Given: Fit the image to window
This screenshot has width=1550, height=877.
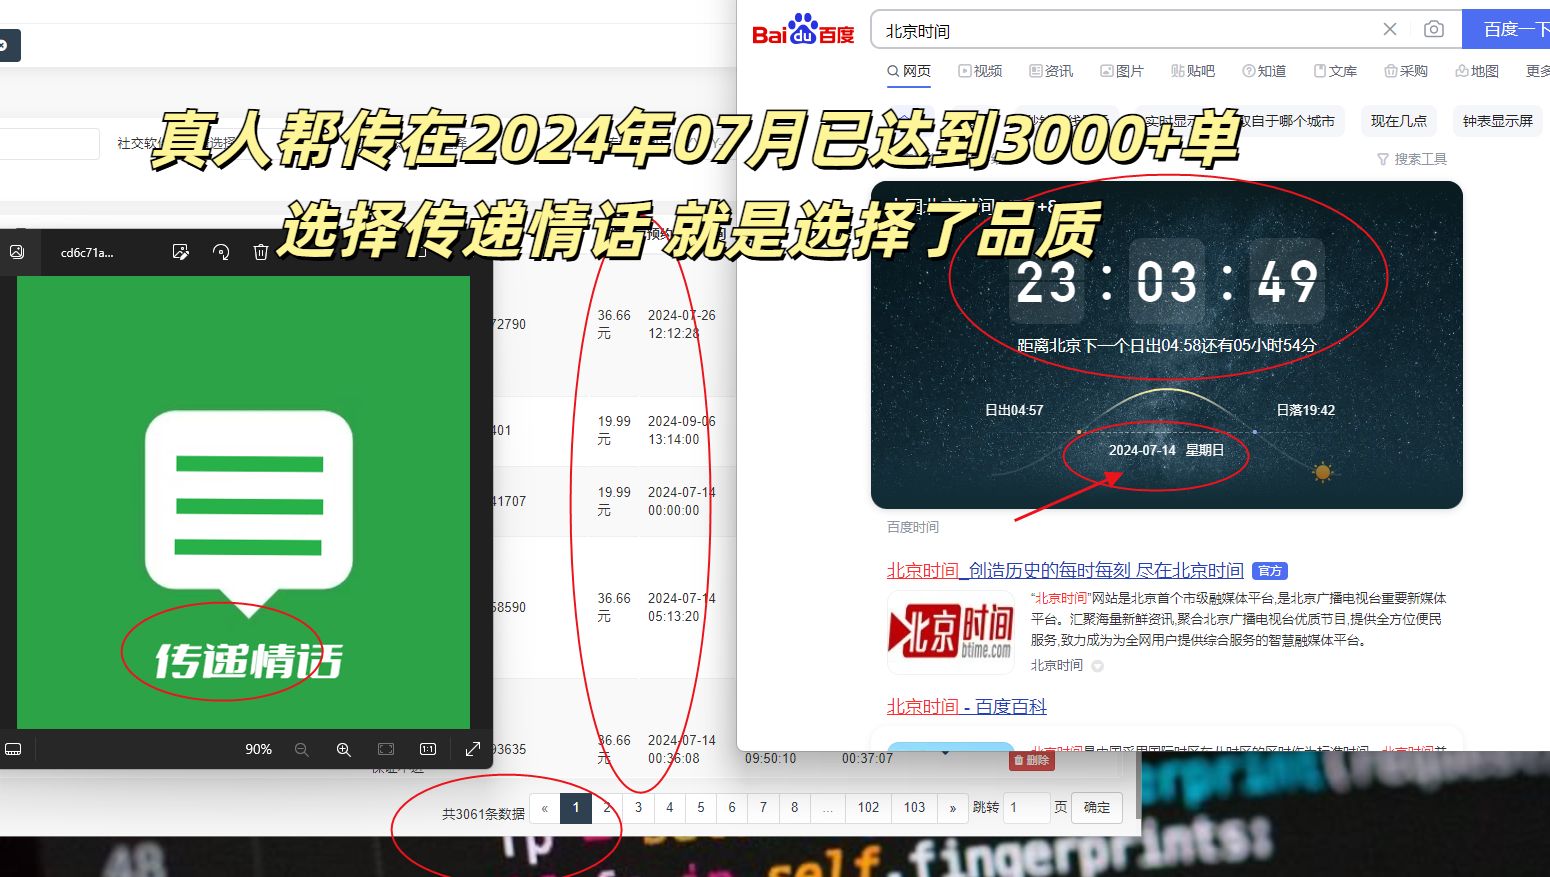Looking at the screenshot, I should point(385,749).
